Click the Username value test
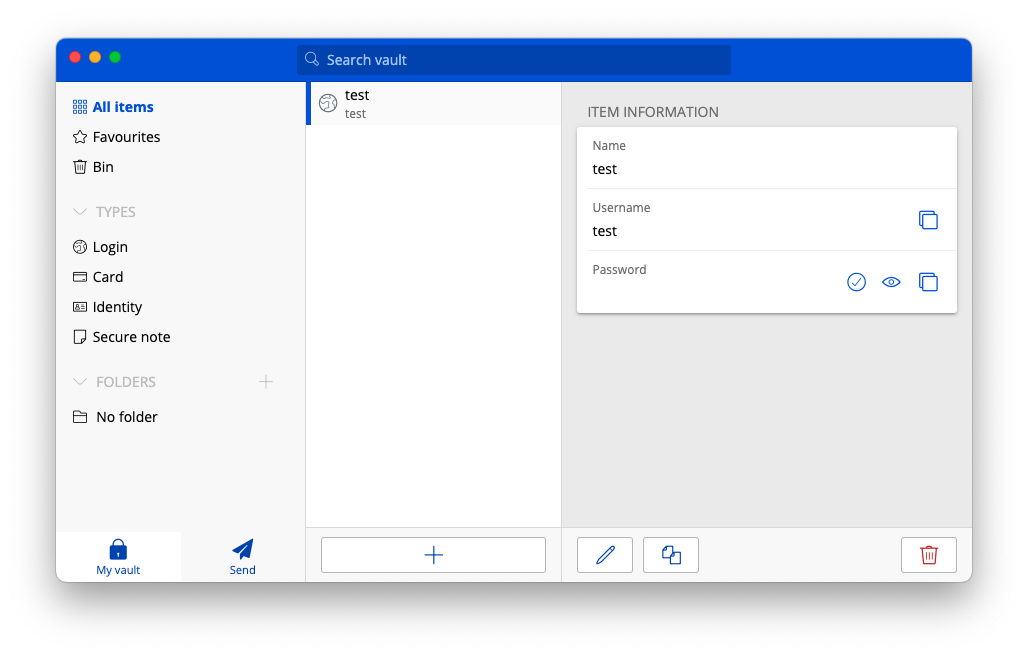 pyautogui.click(x=604, y=231)
